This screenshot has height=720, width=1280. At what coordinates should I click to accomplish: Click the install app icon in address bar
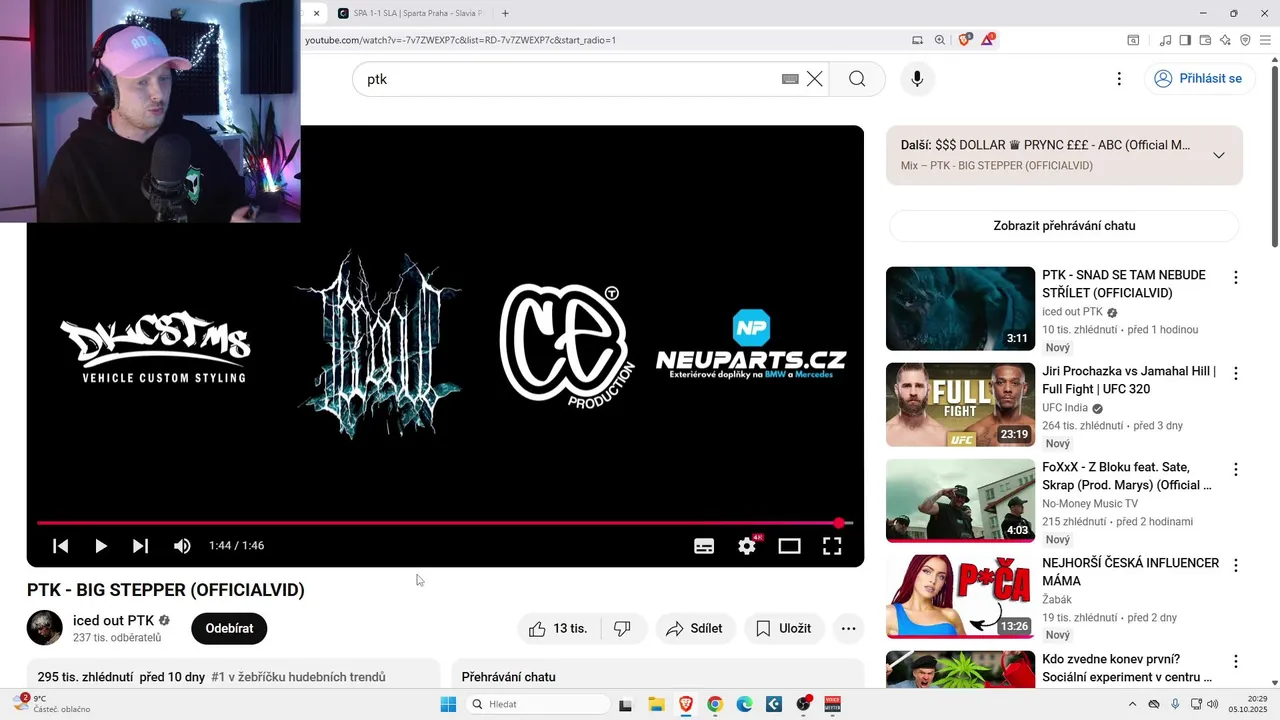tap(917, 40)
